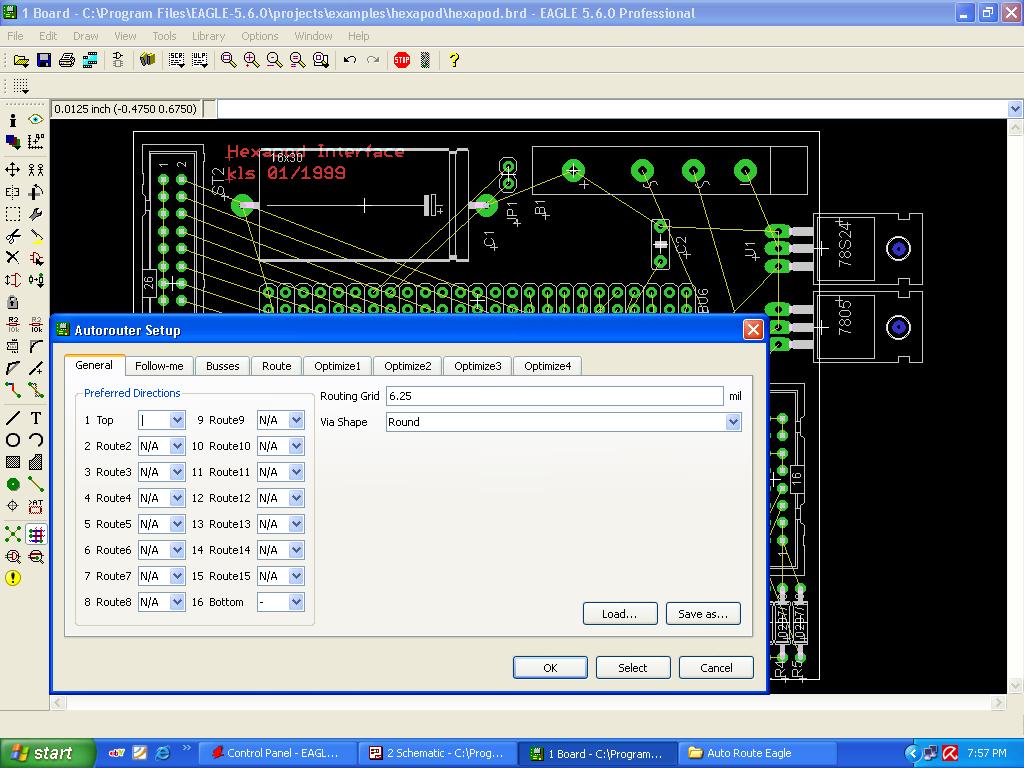Switch to the Follow-me tab

(159, 366)
